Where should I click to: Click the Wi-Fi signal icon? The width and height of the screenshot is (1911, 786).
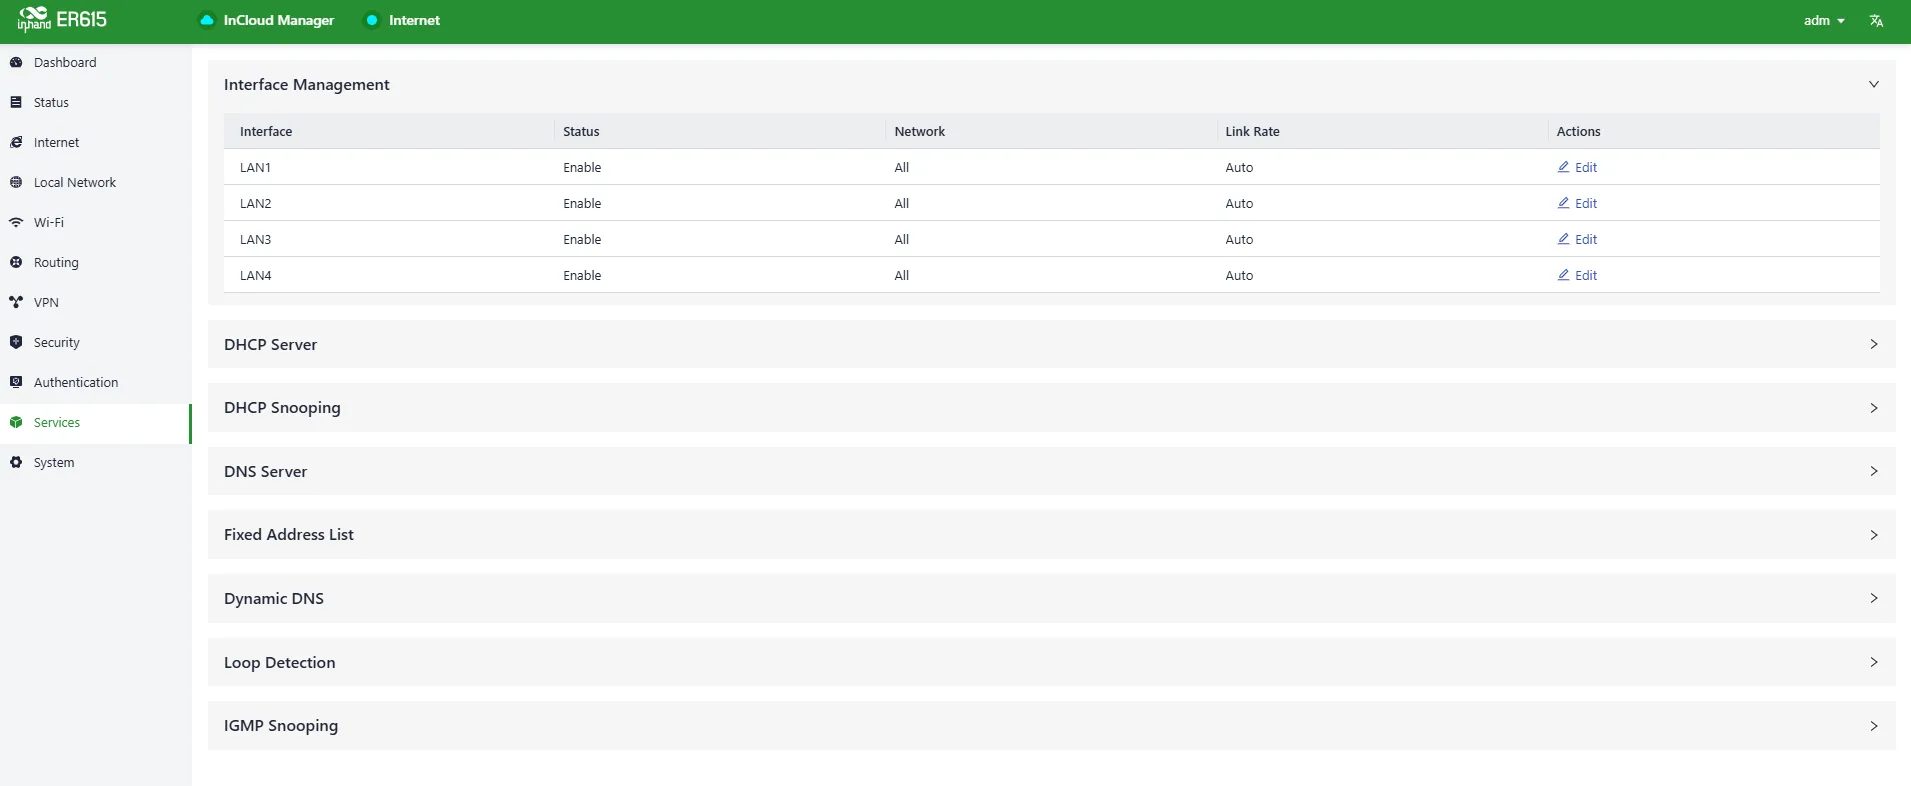point(16,222)
